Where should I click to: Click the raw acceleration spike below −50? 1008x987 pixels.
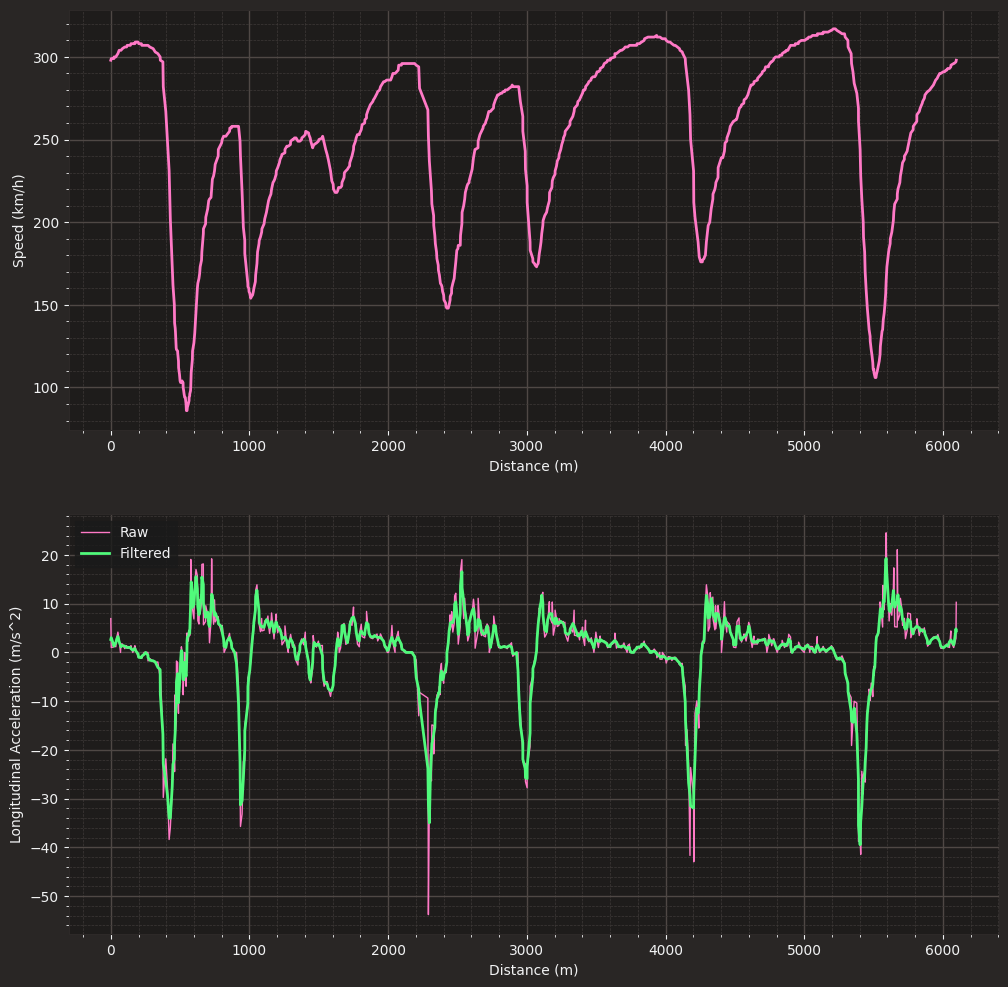[x=428, y=913]
